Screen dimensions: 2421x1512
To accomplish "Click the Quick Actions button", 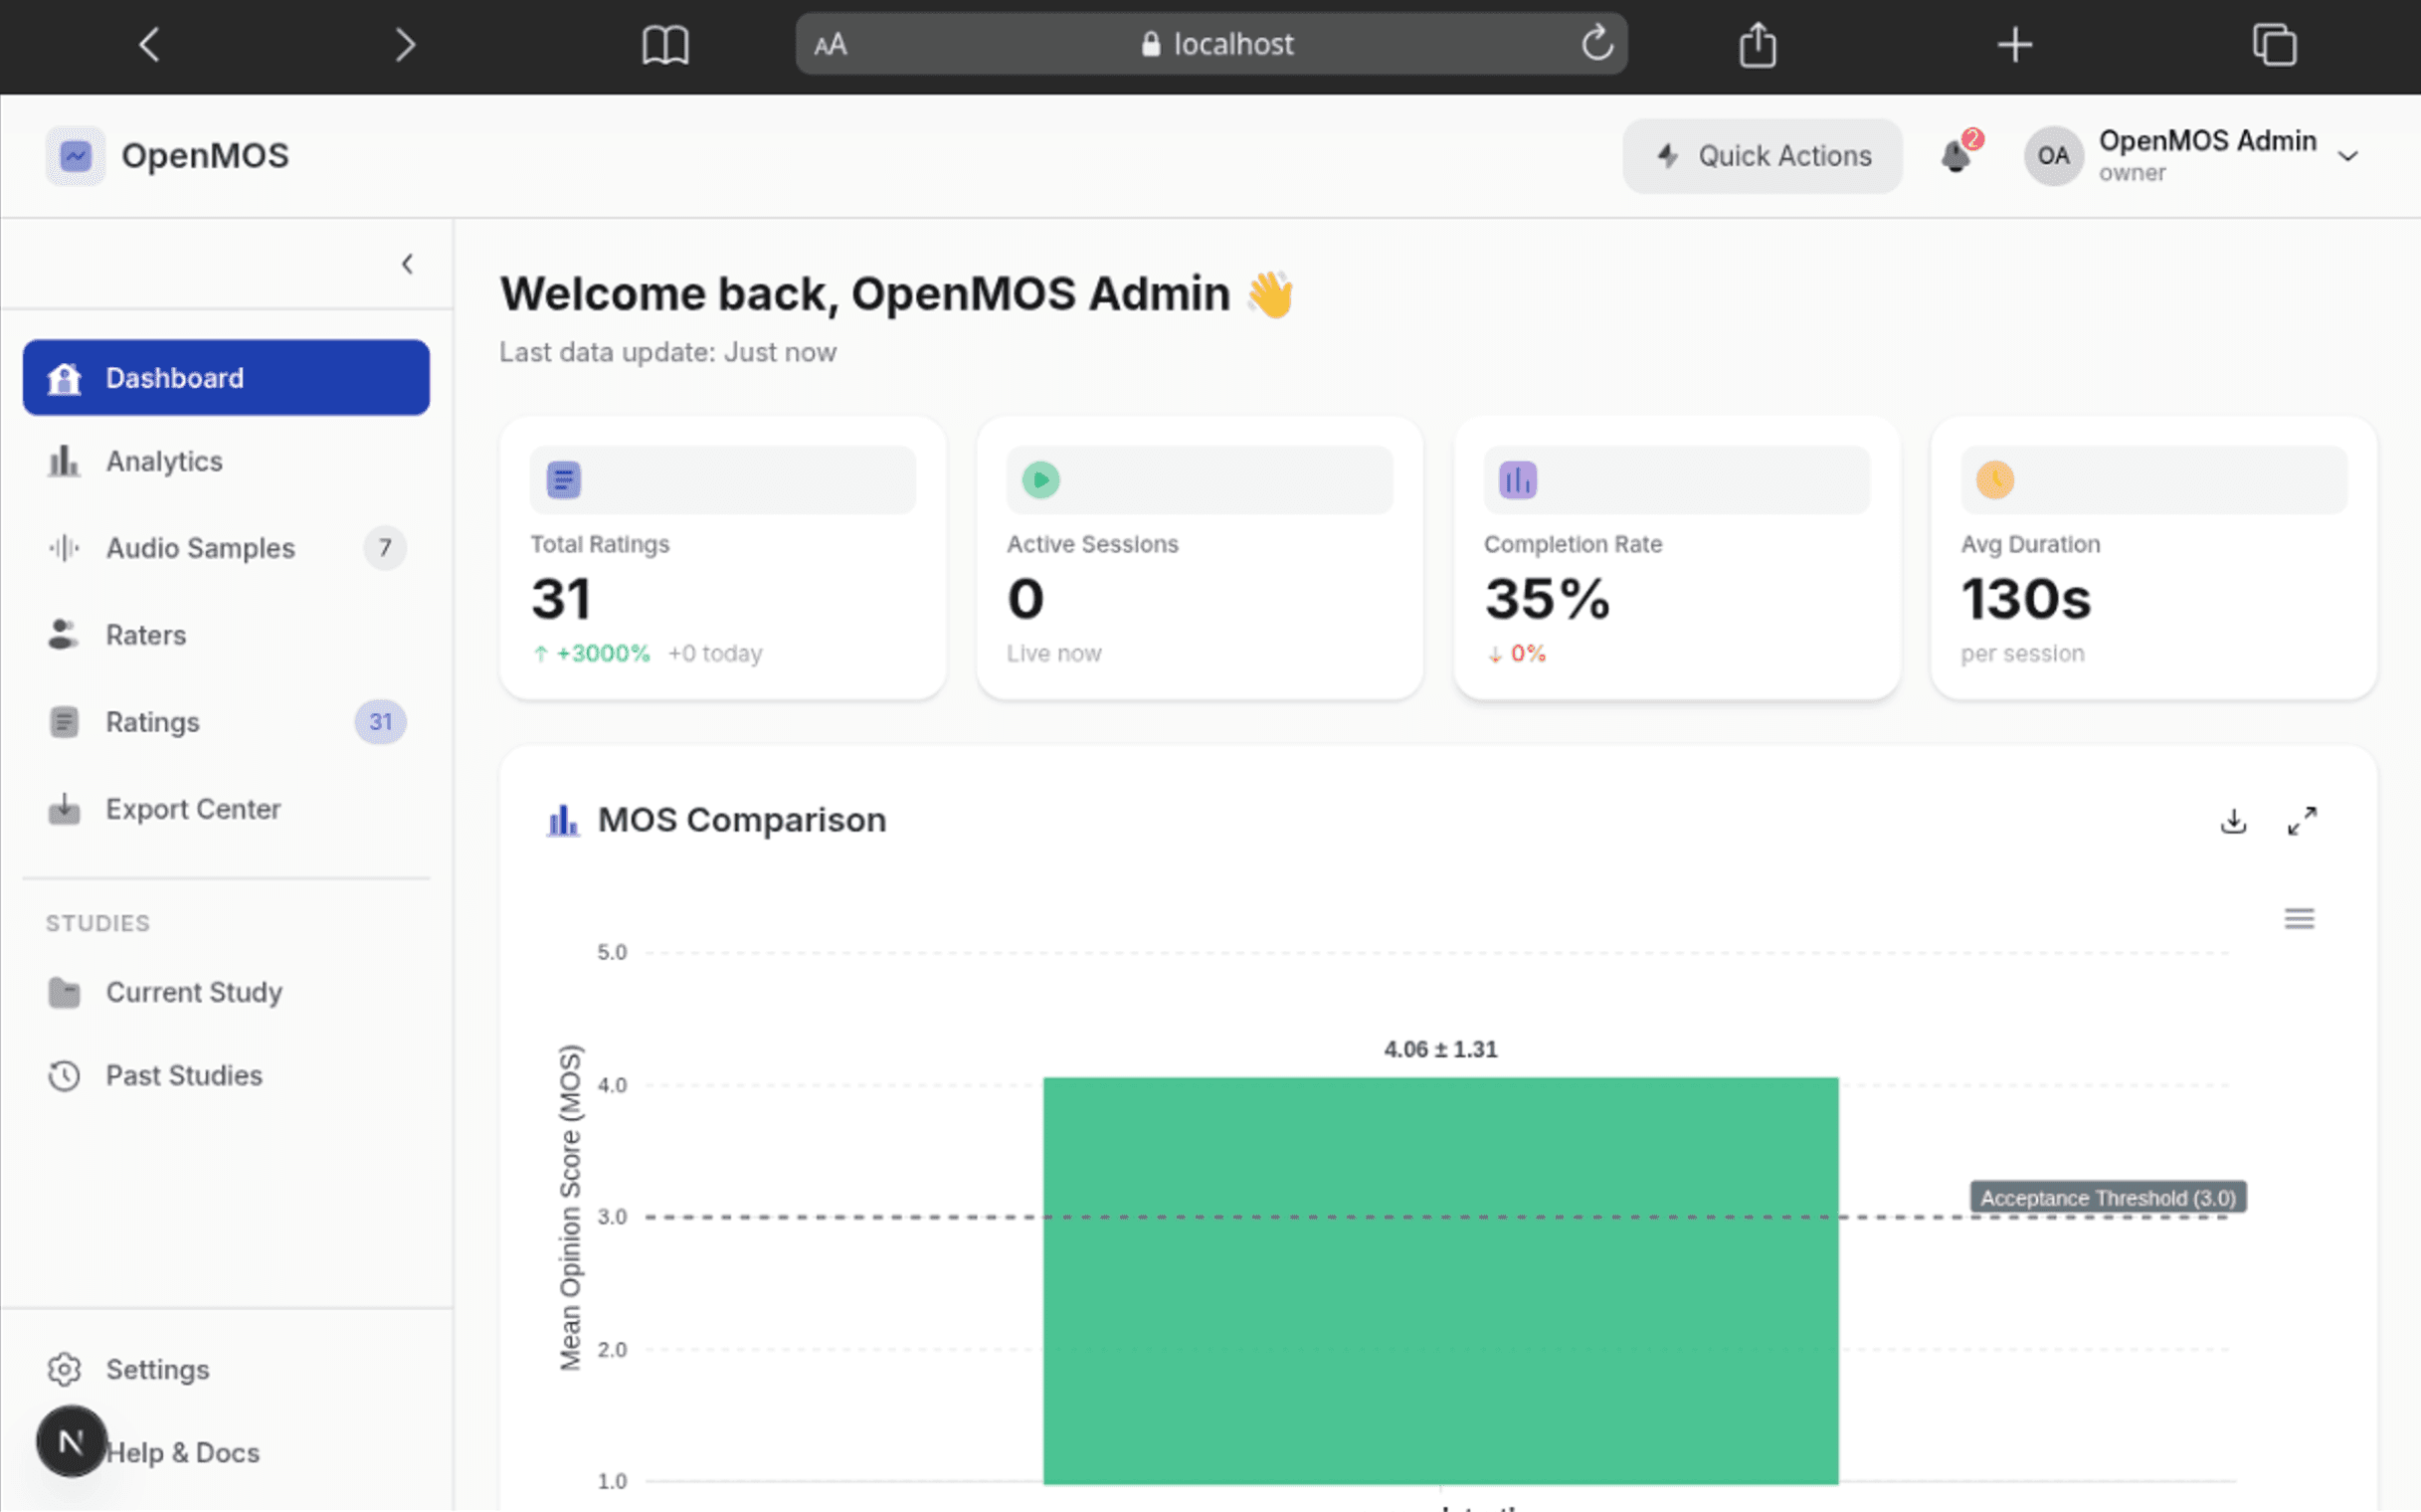I will [x=1763, y=156].
